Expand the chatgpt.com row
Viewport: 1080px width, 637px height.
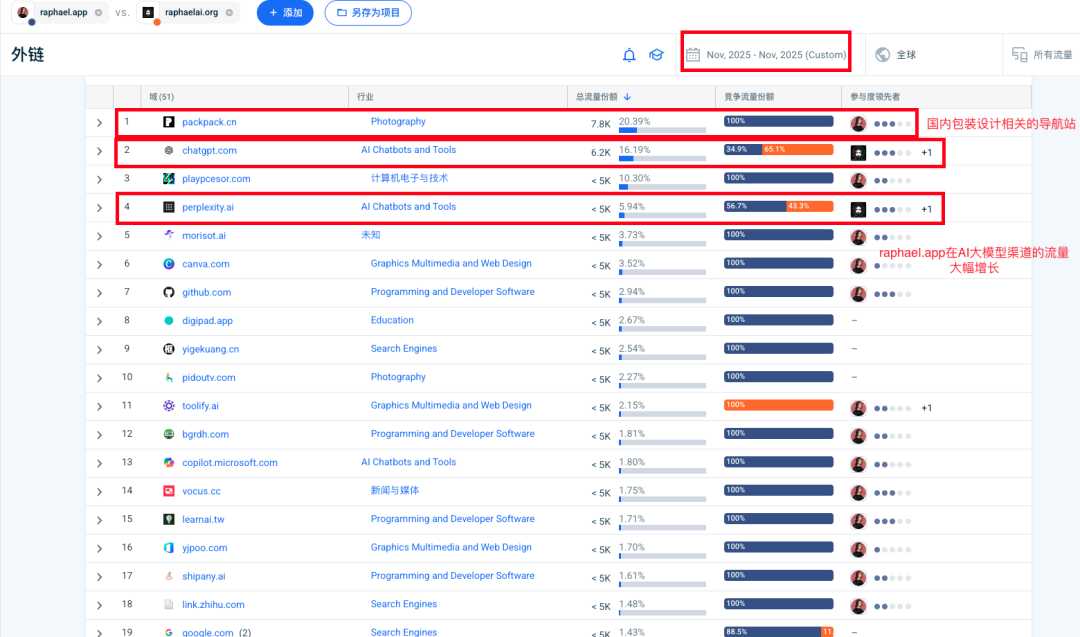pyautogui.click(x=99, y=151)
